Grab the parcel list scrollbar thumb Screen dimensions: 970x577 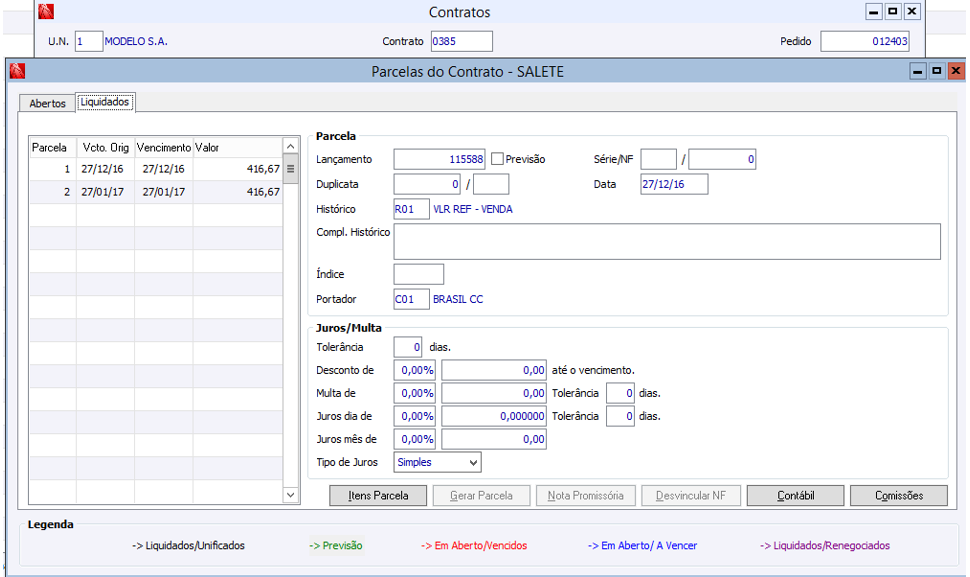tap(290, 169)
